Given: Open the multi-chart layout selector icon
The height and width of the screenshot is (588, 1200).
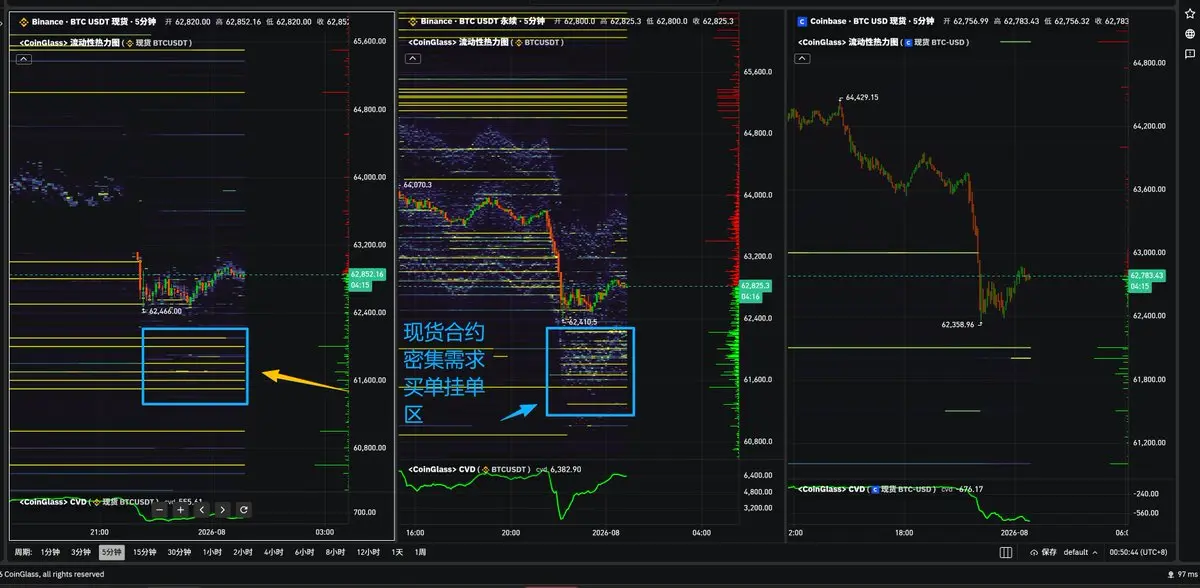Looking at the screenshot, I should pos(1007,552).
